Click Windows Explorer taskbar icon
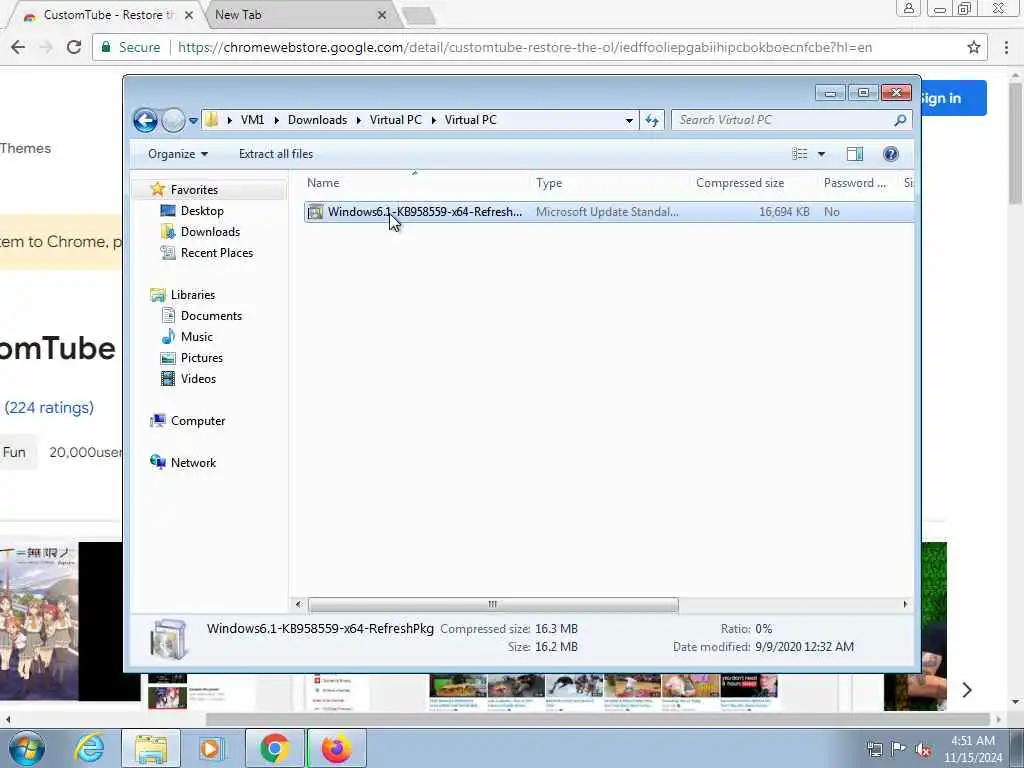Image resolution: width=1024 pixels, height=768 pixels. coord(151,748)
